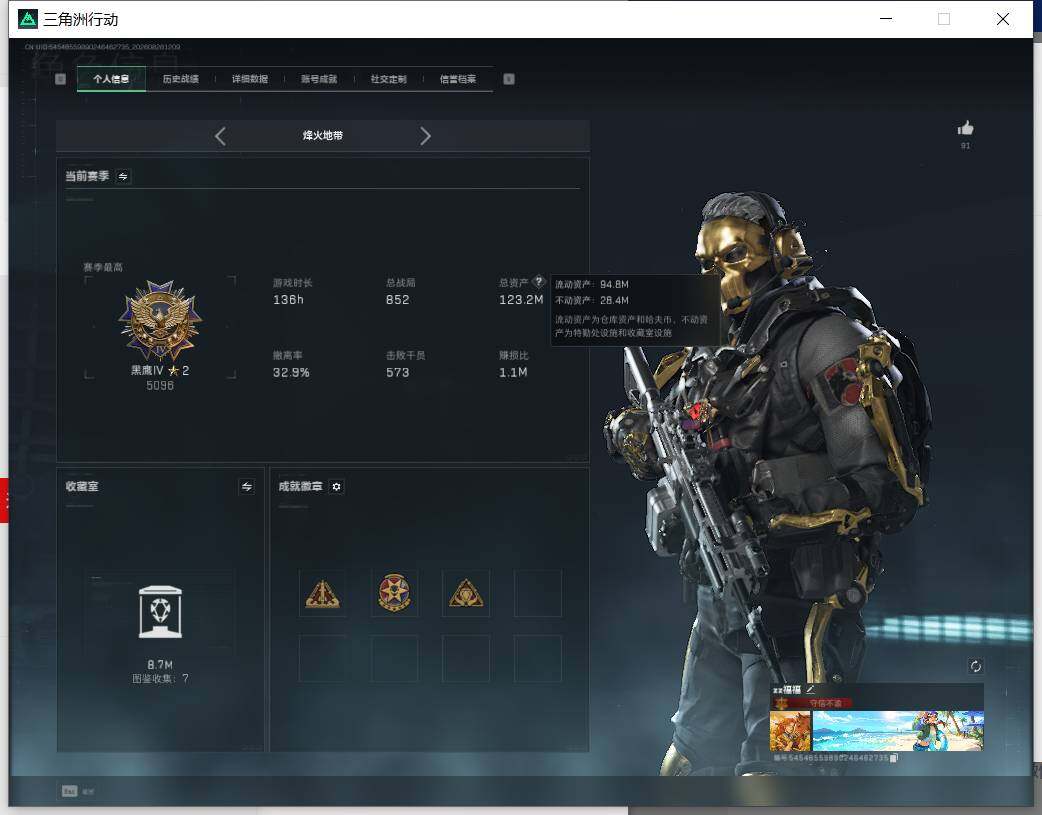The height and width of the screenshot is (815, 1042).
Task: Switch to the 信誉档案 tab
Action: [x=458, y=79]
